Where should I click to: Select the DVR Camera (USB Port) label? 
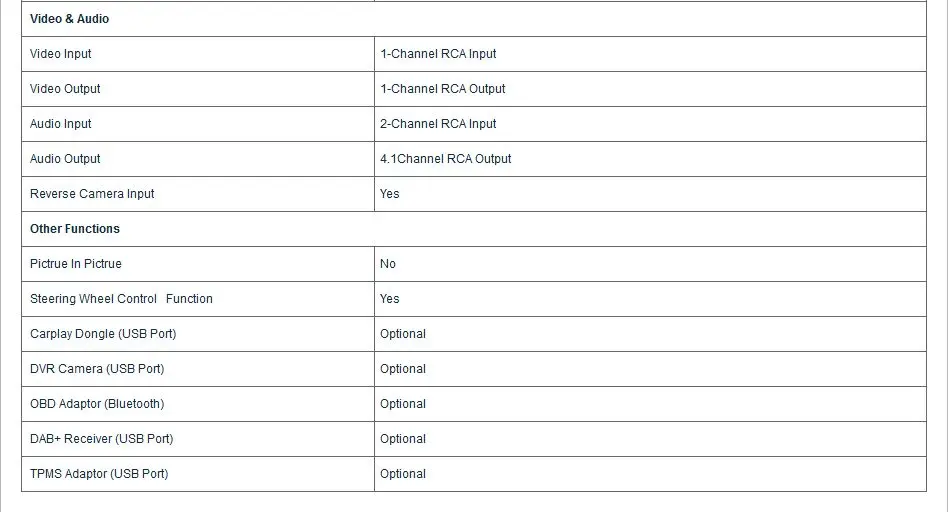(x=97, y=369)
